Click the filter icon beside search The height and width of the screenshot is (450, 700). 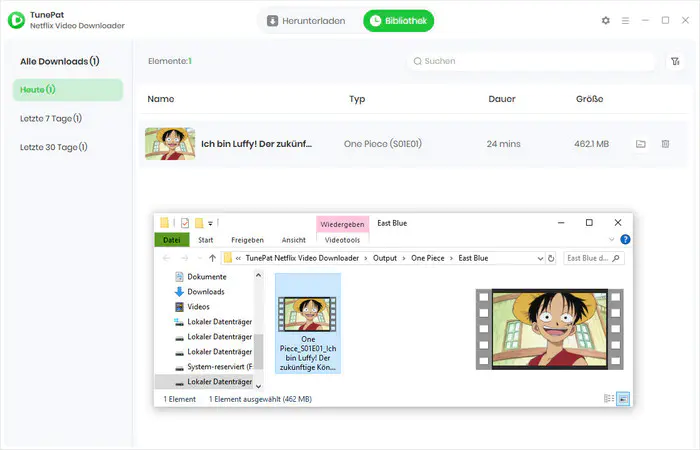(x=675, y=61)
